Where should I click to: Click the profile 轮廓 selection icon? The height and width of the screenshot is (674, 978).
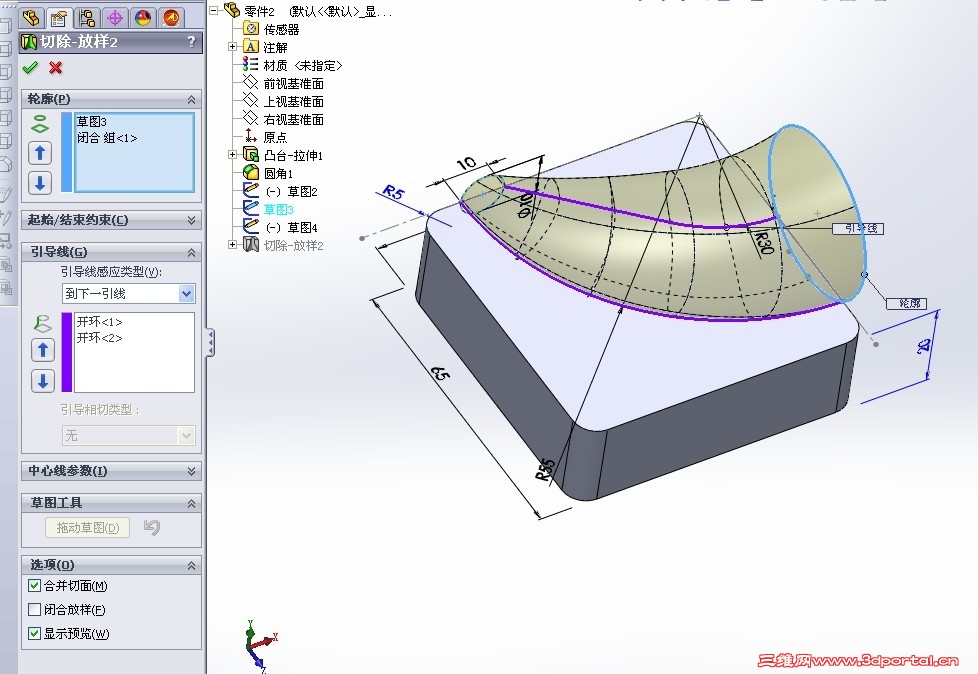click(40, 123)
